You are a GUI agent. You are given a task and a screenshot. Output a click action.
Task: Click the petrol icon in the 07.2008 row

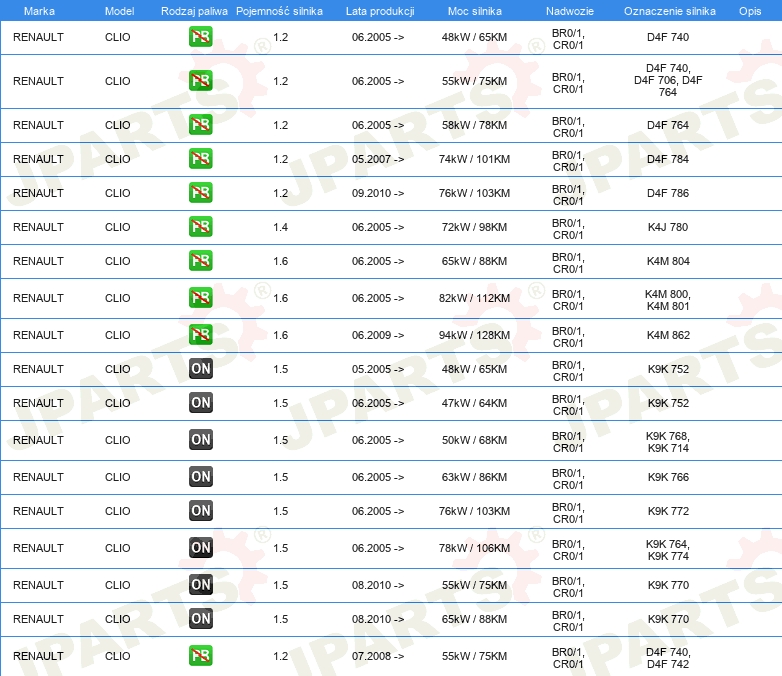200,656
